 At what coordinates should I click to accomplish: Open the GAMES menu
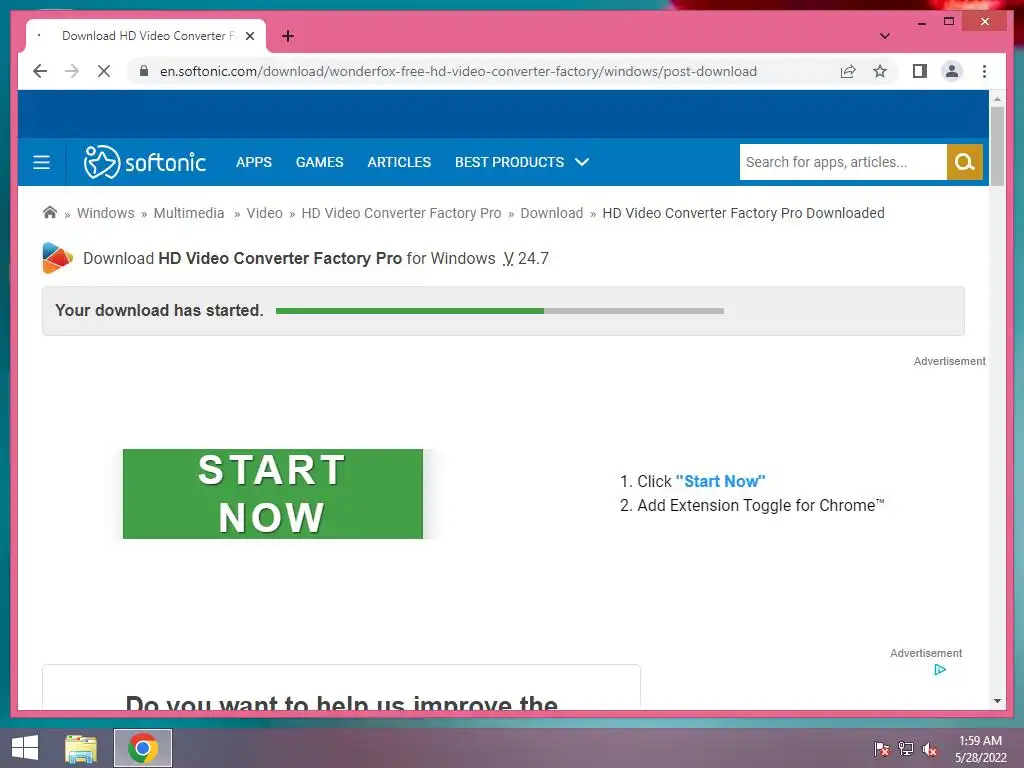pyautogui.click(x=319, y=162)
